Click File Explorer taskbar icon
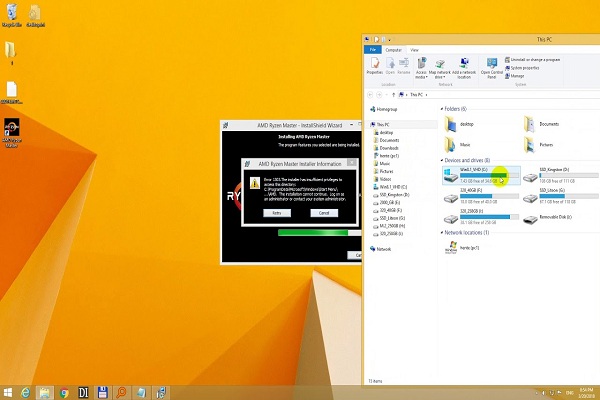Viewport: 600px width, 400px height. coord(44,392)
